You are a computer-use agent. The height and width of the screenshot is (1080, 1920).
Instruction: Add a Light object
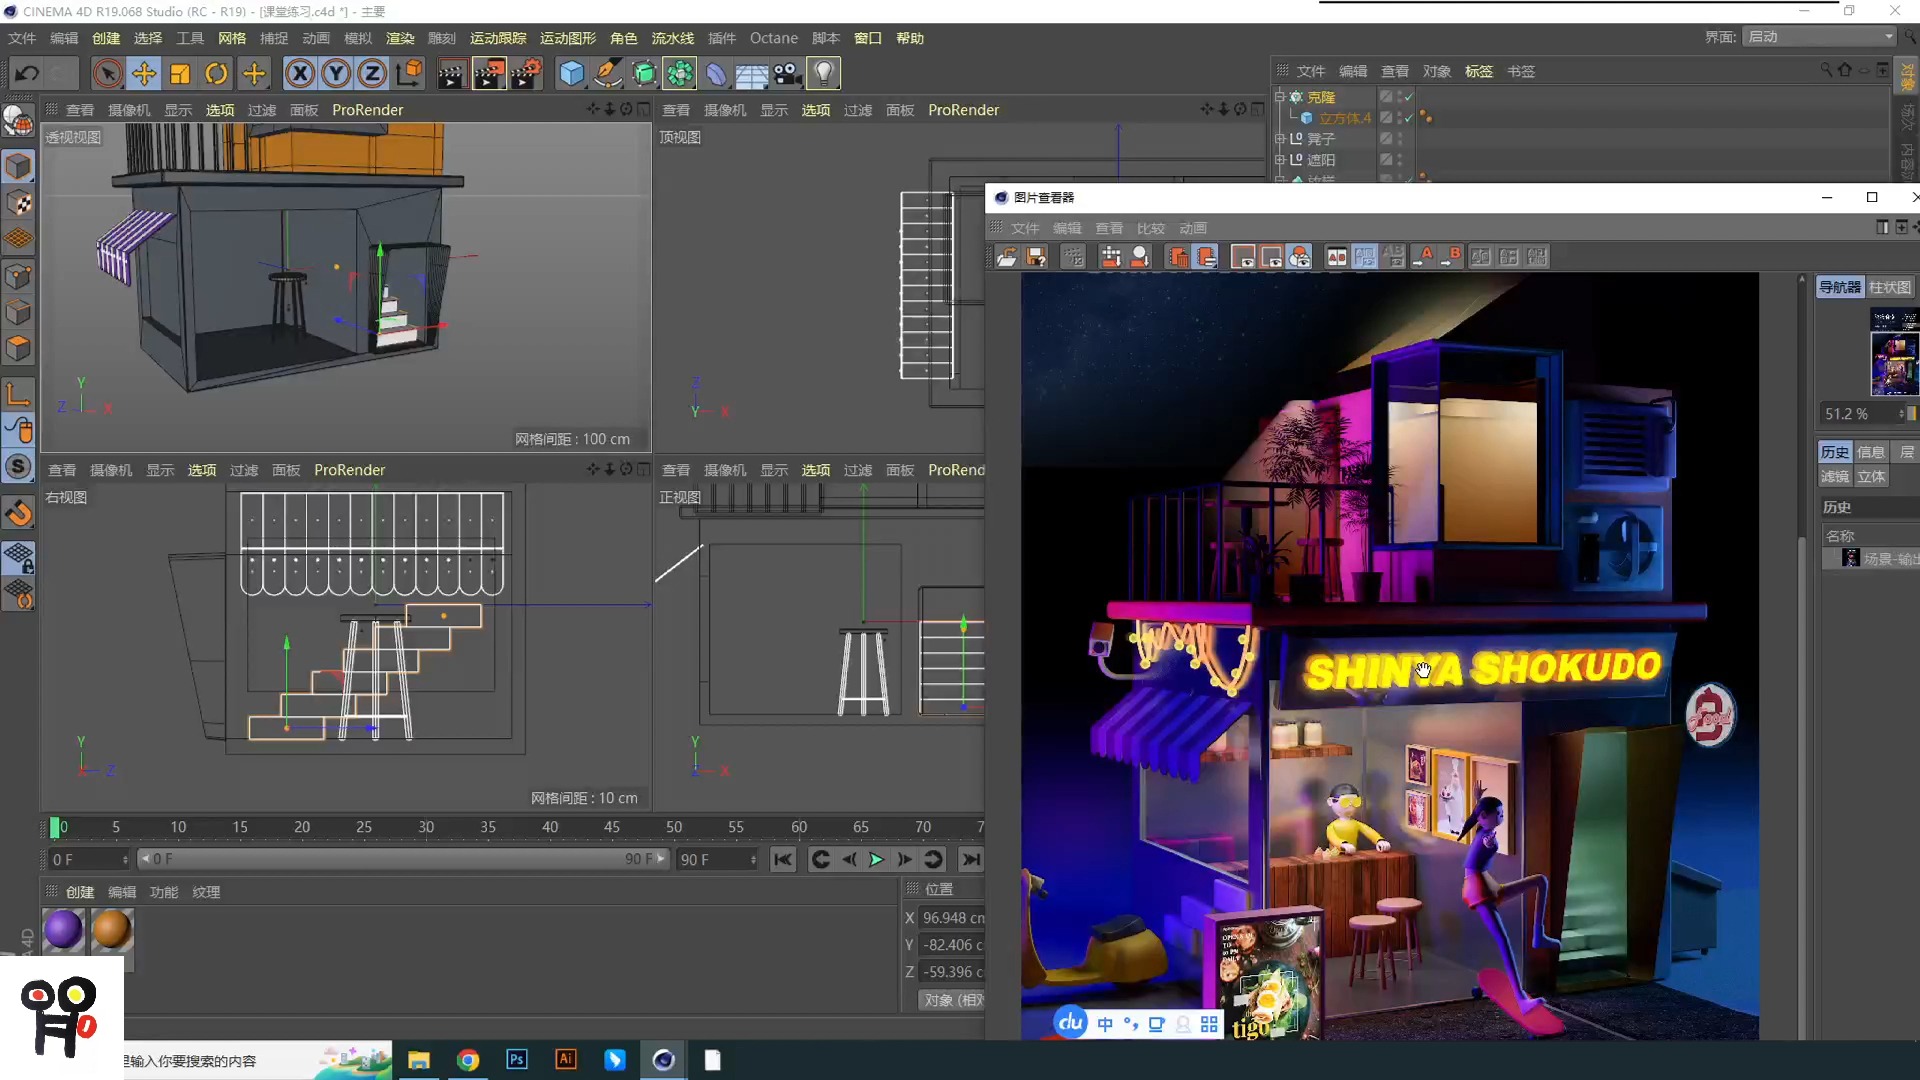[x=823, y=73]
